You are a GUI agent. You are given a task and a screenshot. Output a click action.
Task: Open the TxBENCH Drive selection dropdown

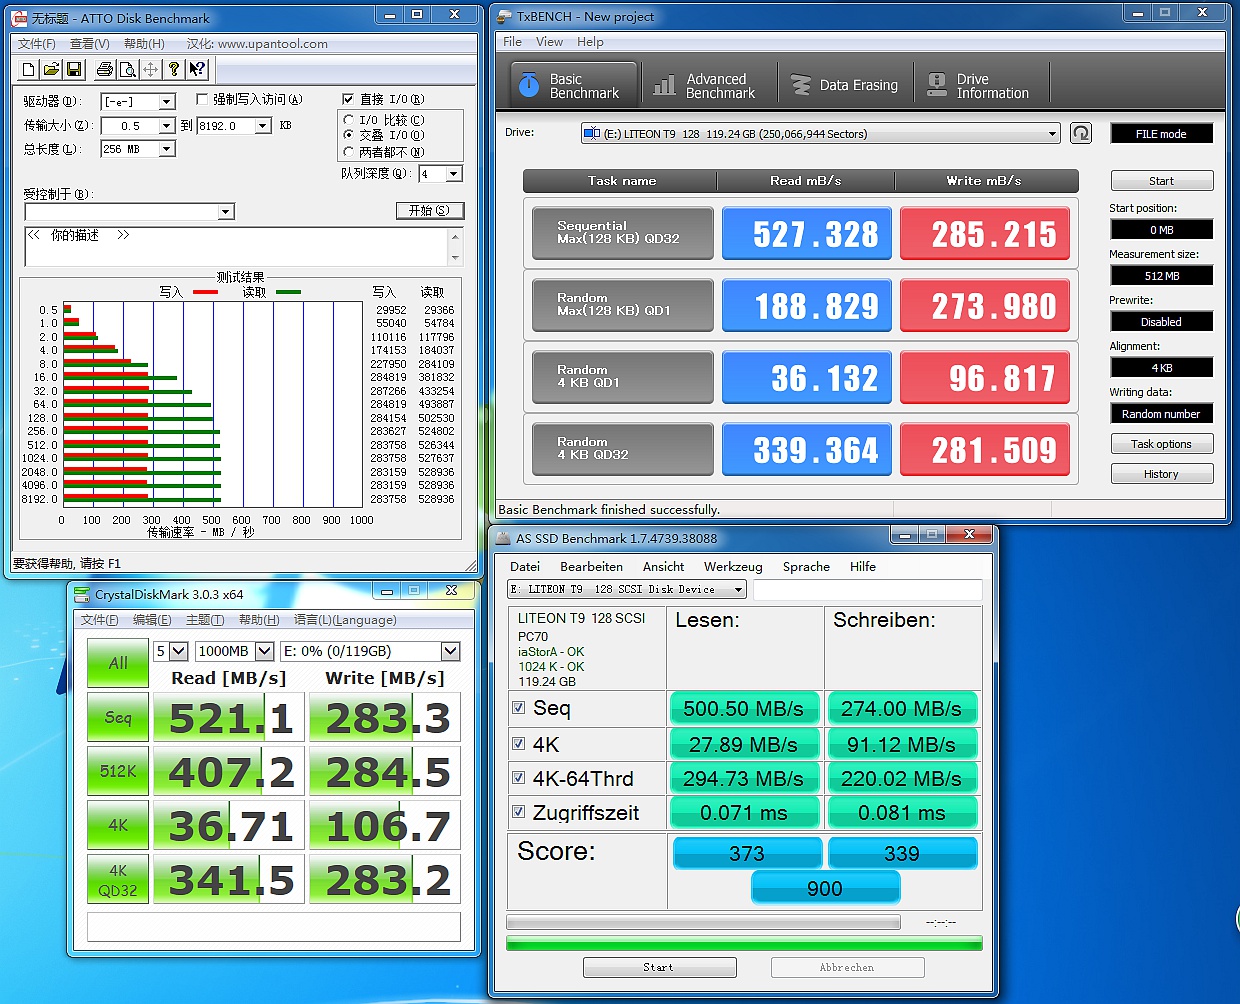point(1052,134)
